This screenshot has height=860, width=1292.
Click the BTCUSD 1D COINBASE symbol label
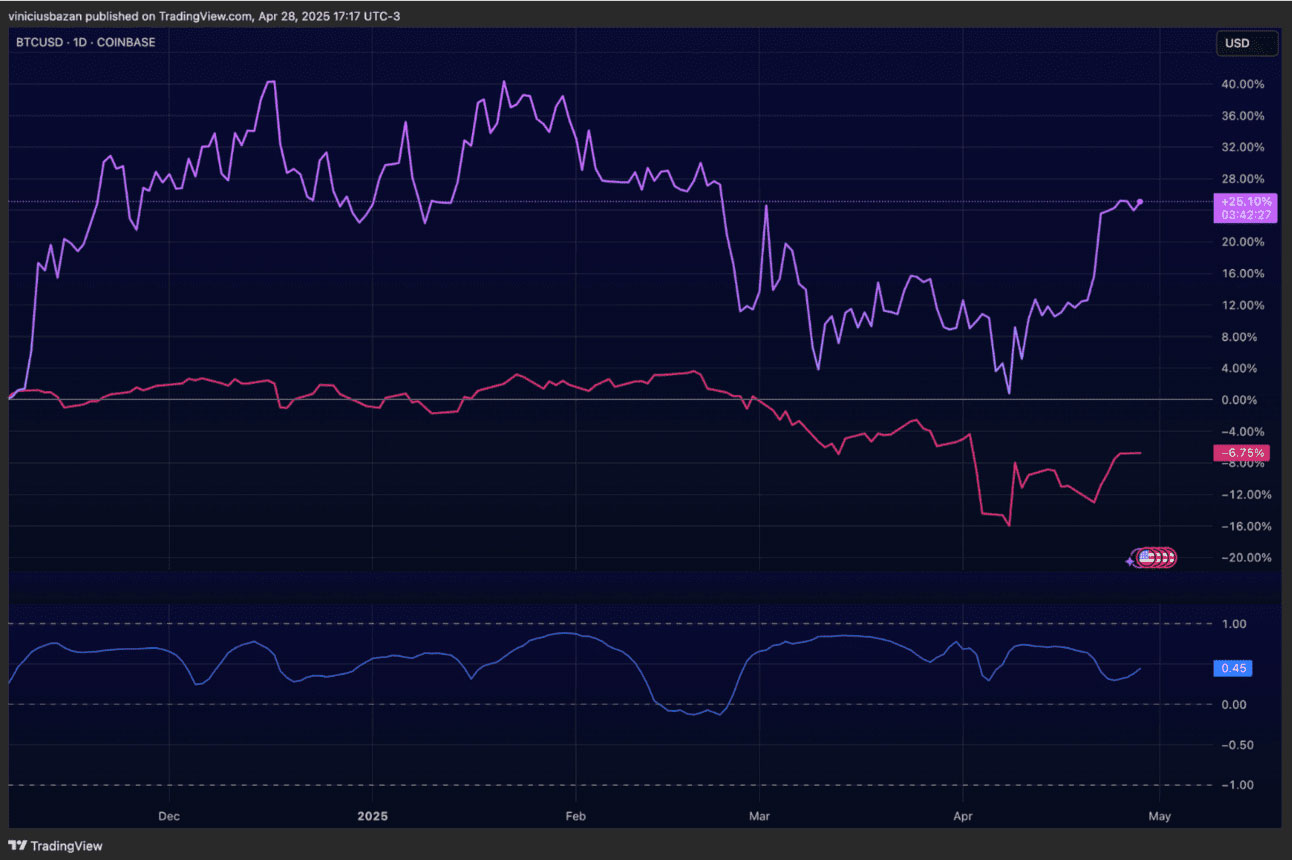86,43
